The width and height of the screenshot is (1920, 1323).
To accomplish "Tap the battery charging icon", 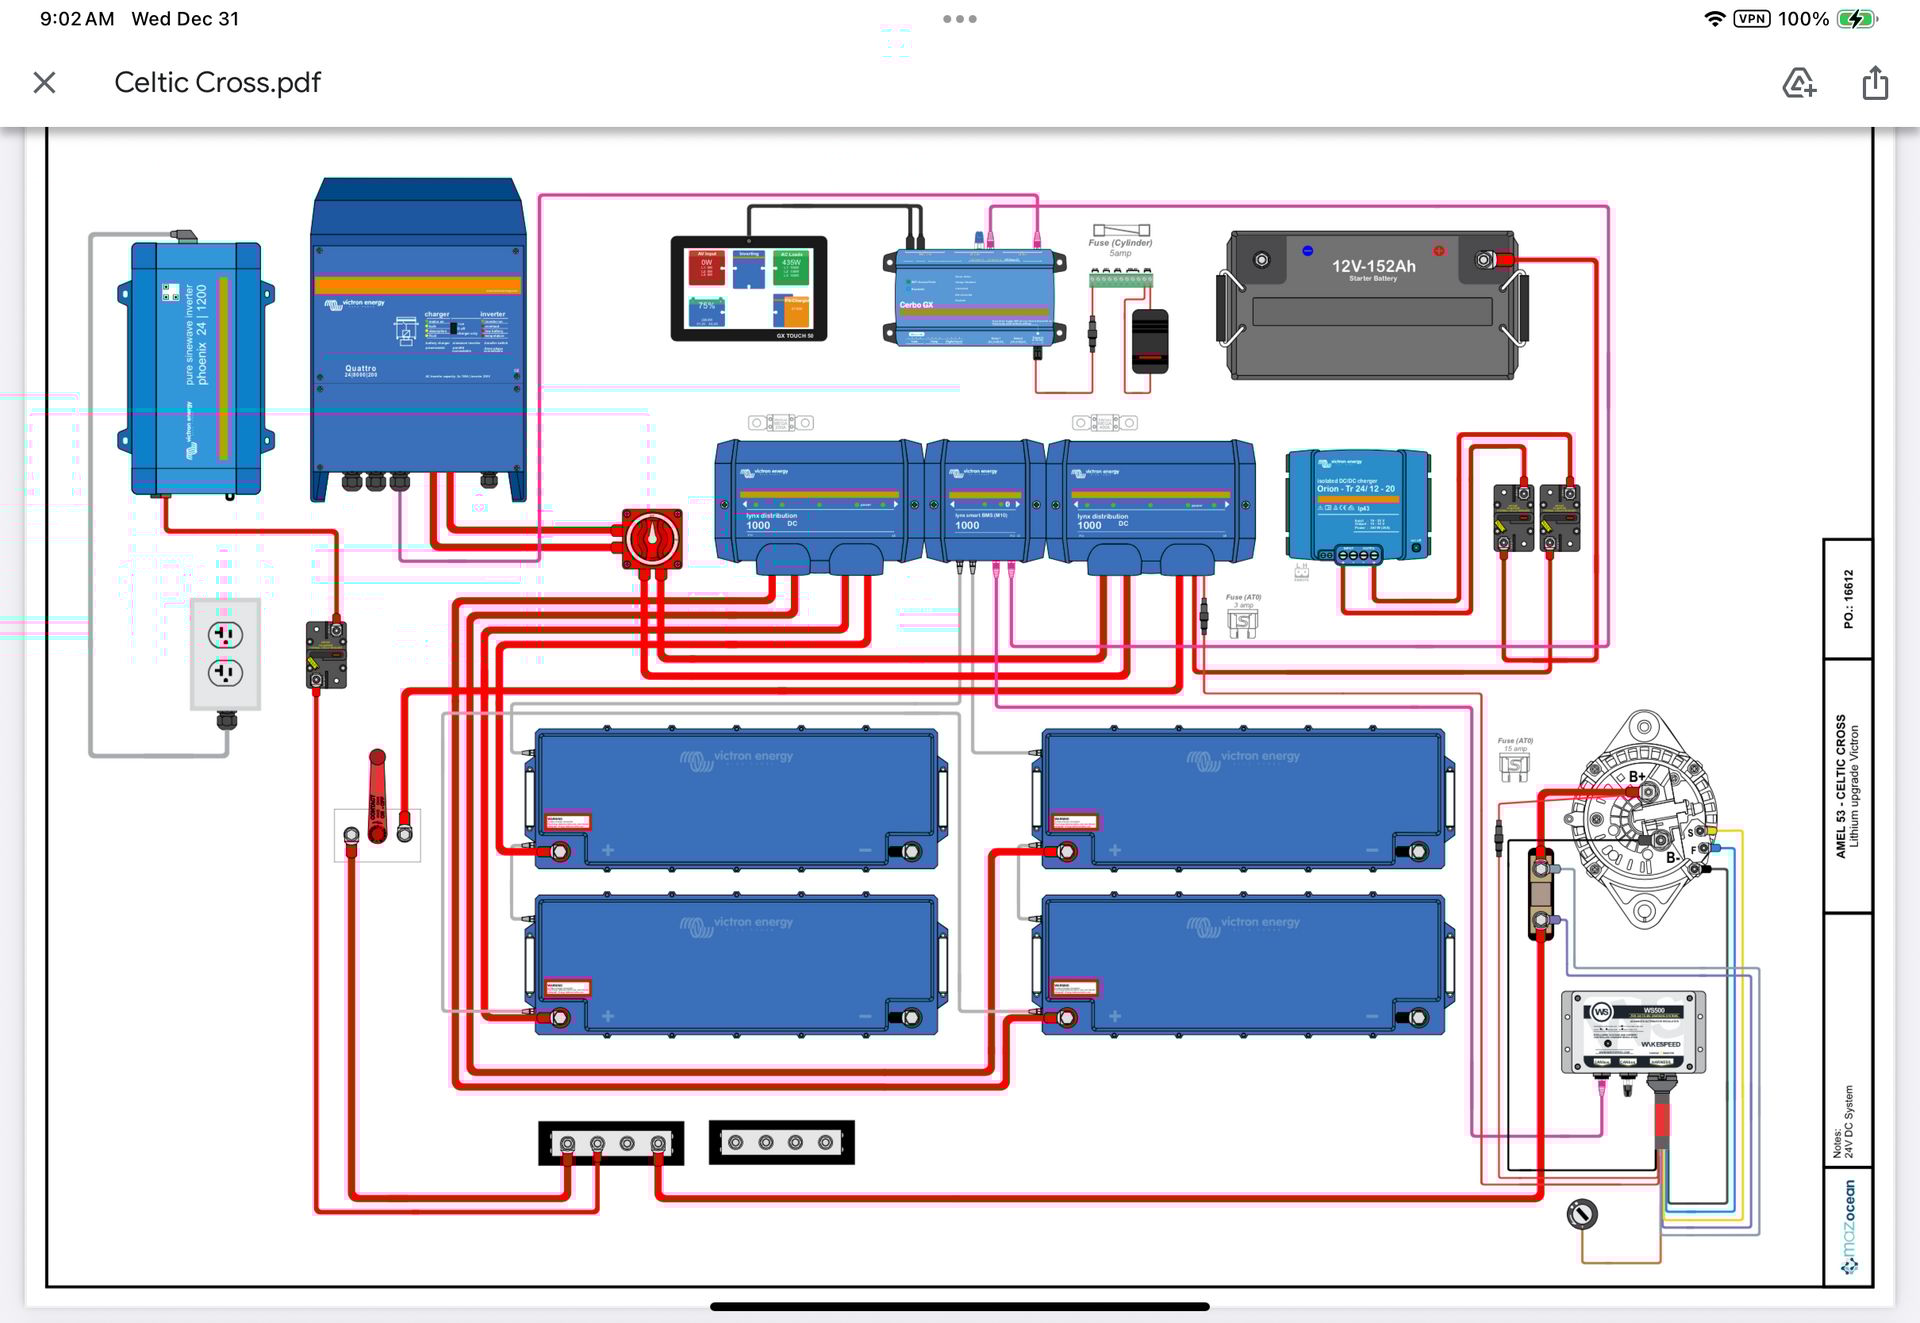I will click(x=1857, y=19).
